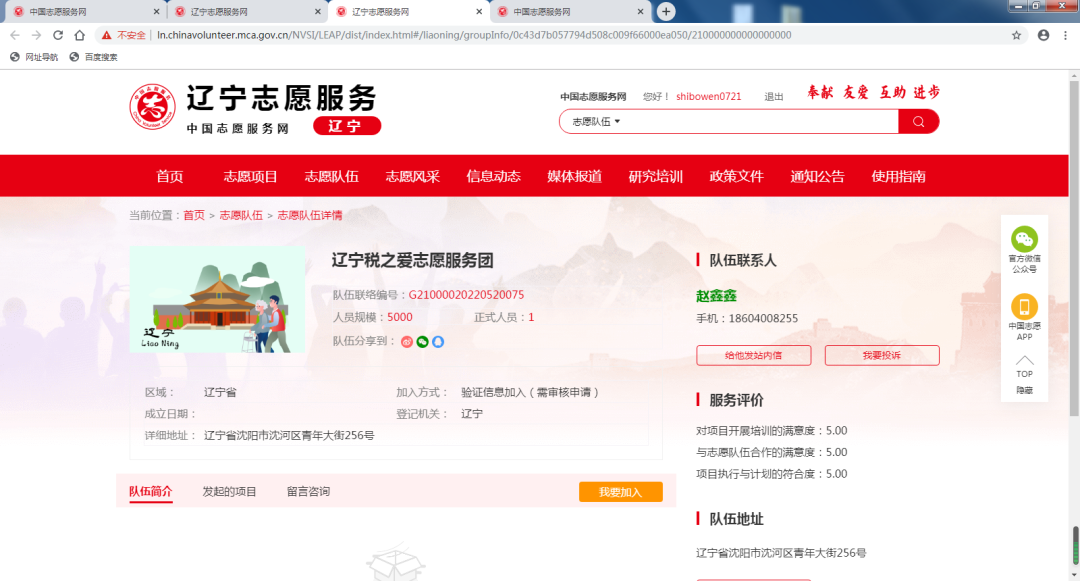
Task: Expand the 志愿队伍 search type dropdown
Action: pos(596,122)
